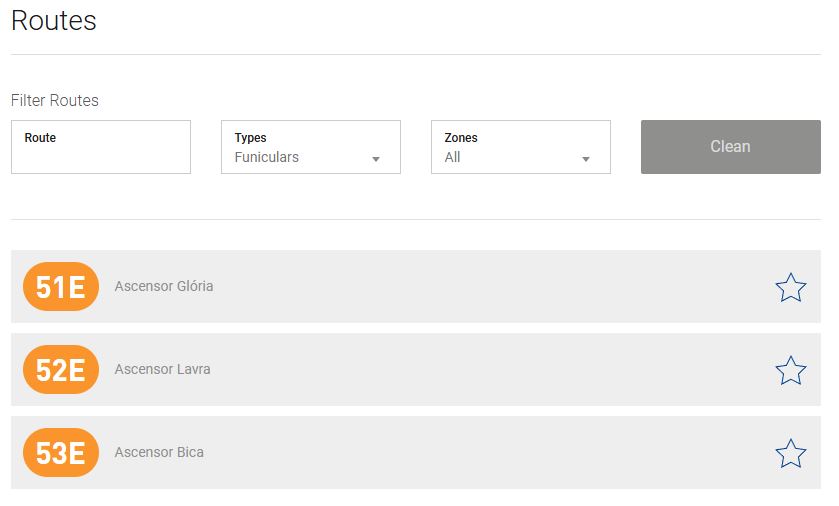
Task: Star the Ascensor Bica route
Action: [x=790, y=453]
